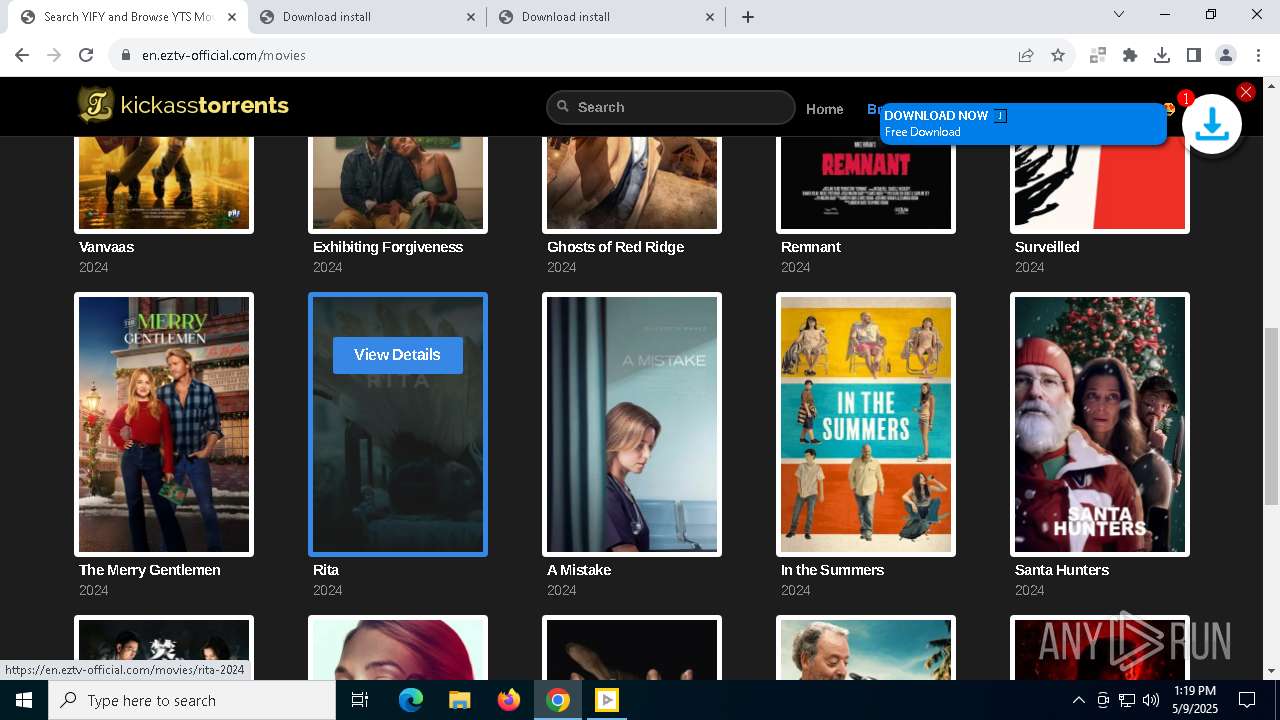Open the Chrome three-dot menu
Image resolution: width=1280 pixels, height=720 pixels.
(x=1258, y=55)
